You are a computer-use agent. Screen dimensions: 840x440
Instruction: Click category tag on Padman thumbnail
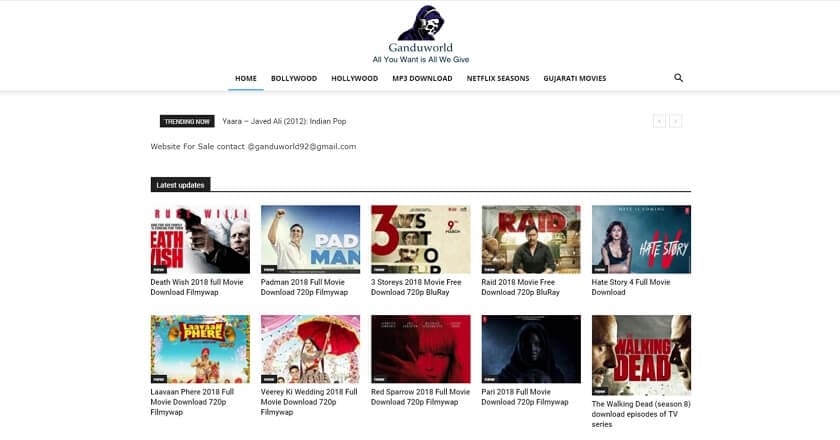tap(269, 269)
